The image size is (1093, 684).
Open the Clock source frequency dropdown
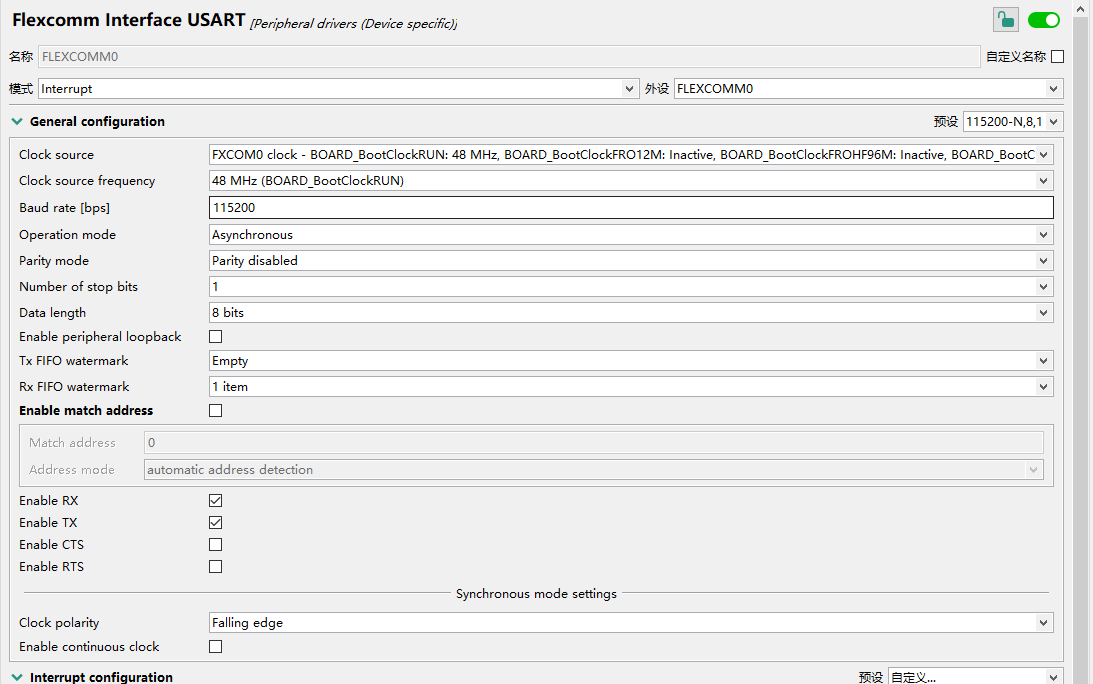631,181
